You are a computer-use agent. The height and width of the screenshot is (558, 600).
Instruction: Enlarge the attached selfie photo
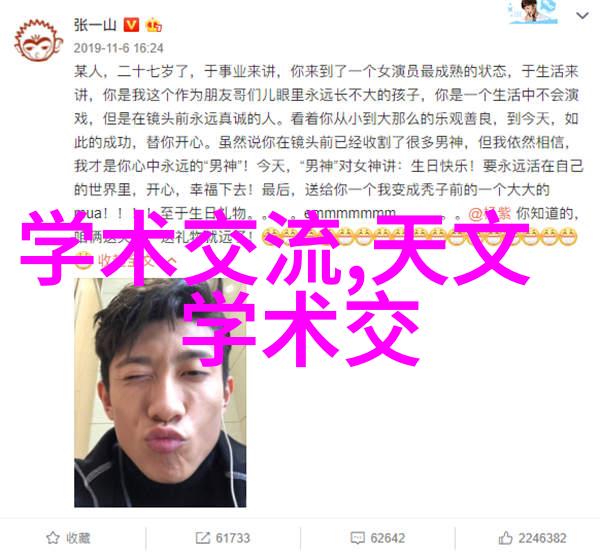160,393
